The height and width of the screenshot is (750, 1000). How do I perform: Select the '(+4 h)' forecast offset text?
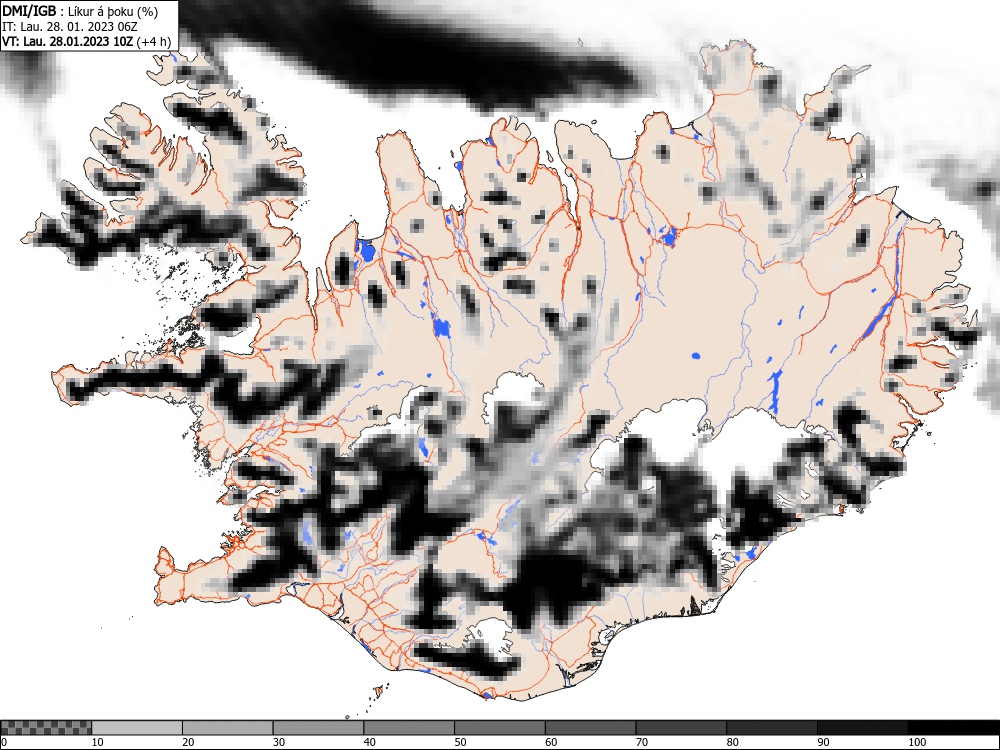(x=154, y=43)
